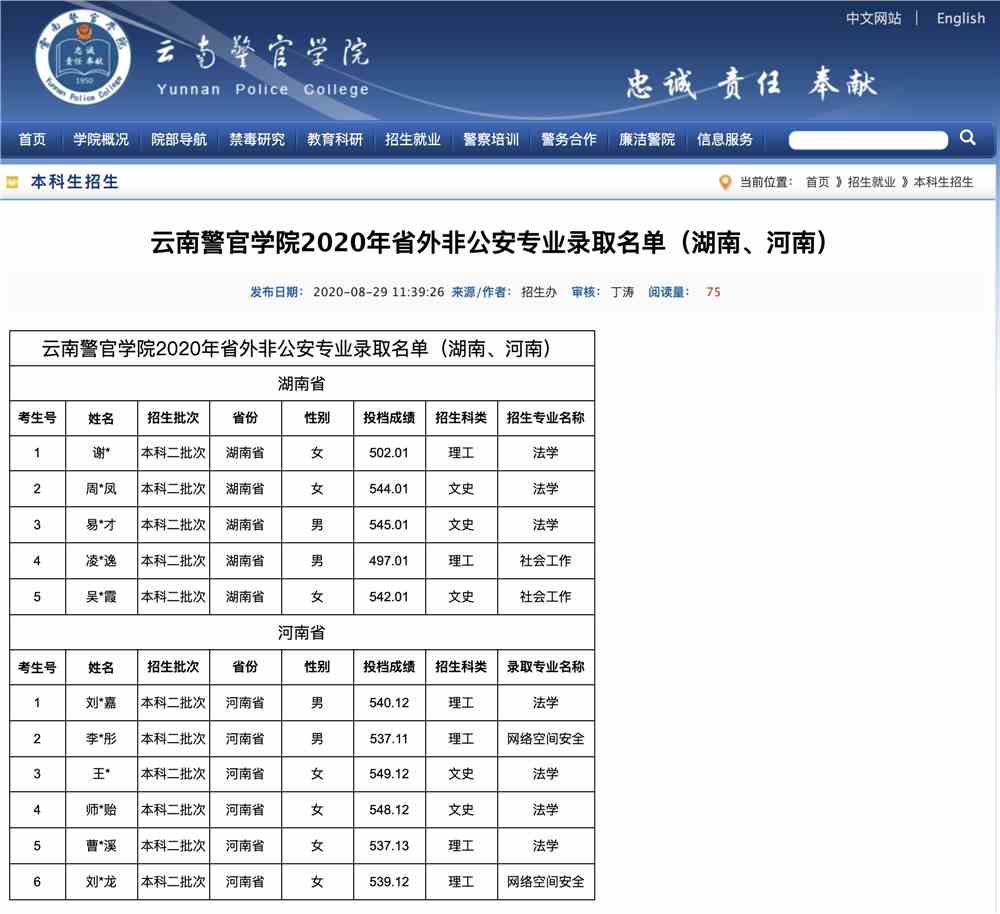Click the score cell 540.12
Image resolution: width=1000 pixels, height=914 pixels.
tap(389, 703)
